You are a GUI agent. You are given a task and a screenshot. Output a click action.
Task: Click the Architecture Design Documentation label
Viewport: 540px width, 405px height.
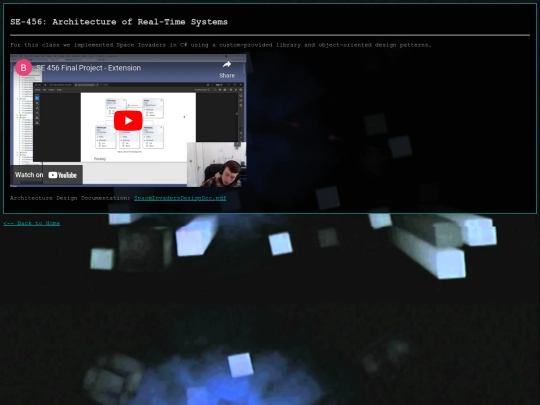click(x=70, y=198)
